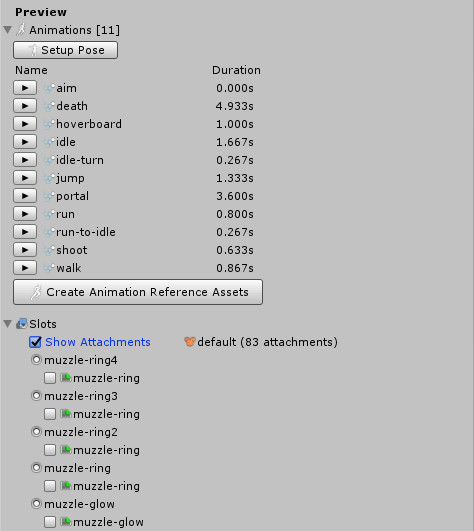
Task: Play the portal animation
Action: click(25, 196)
